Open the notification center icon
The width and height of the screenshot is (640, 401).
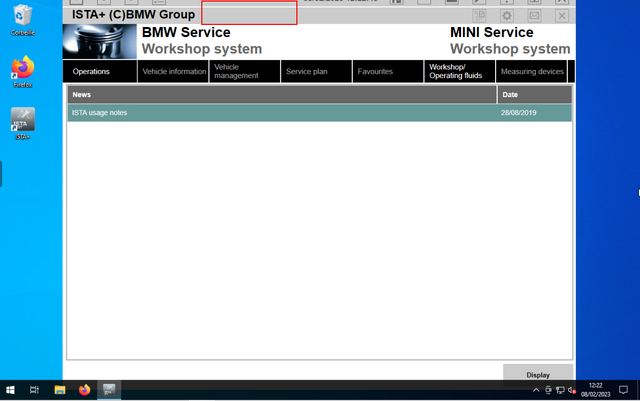coord(623,390)
